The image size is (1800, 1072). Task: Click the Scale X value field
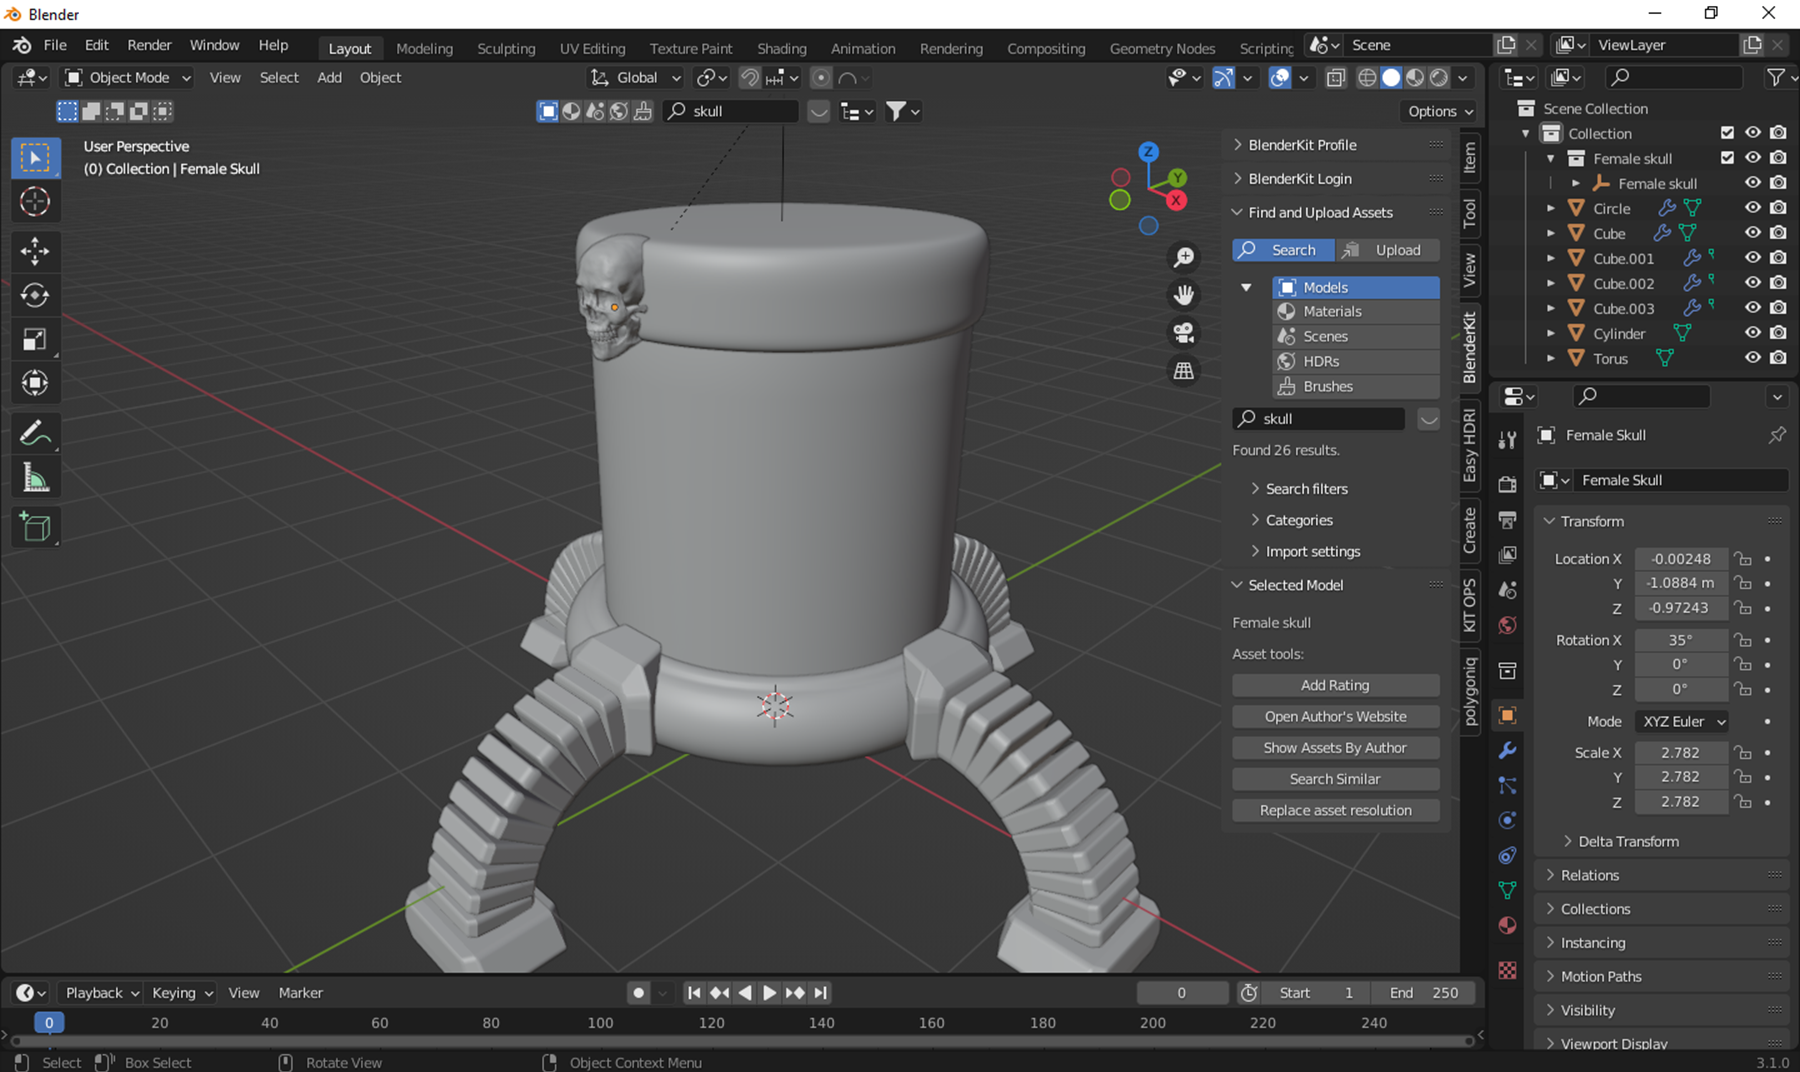pos(1681,753)
